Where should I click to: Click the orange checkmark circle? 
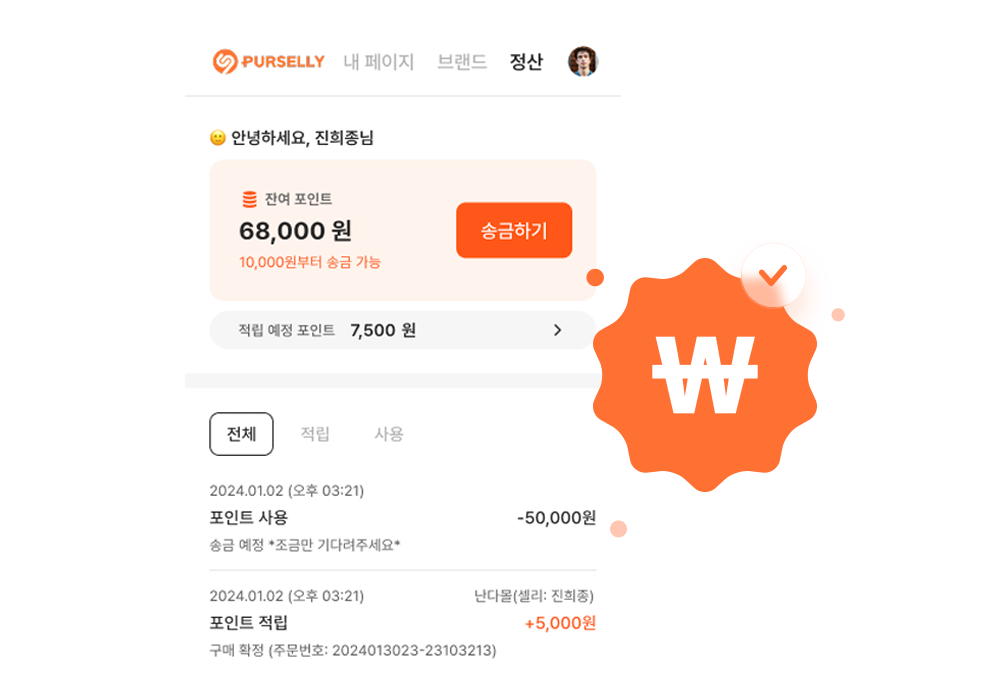tap(773, 275)
